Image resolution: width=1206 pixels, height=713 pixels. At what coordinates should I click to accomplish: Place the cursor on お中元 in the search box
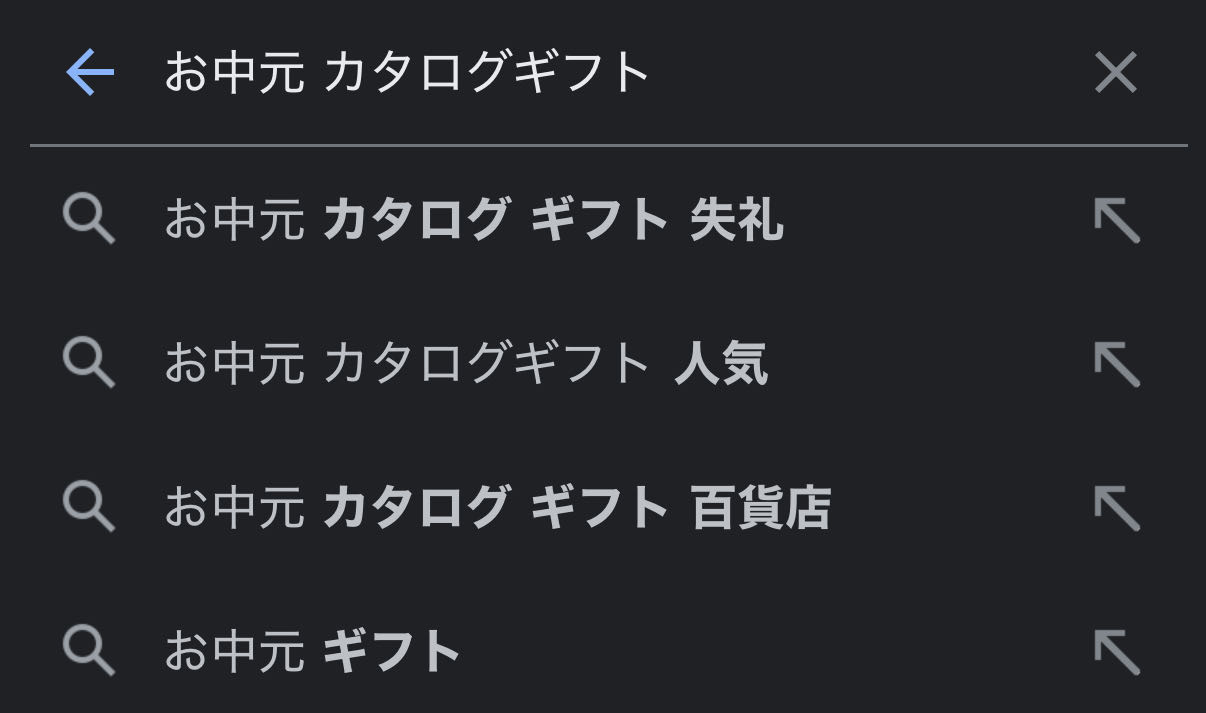234,73
